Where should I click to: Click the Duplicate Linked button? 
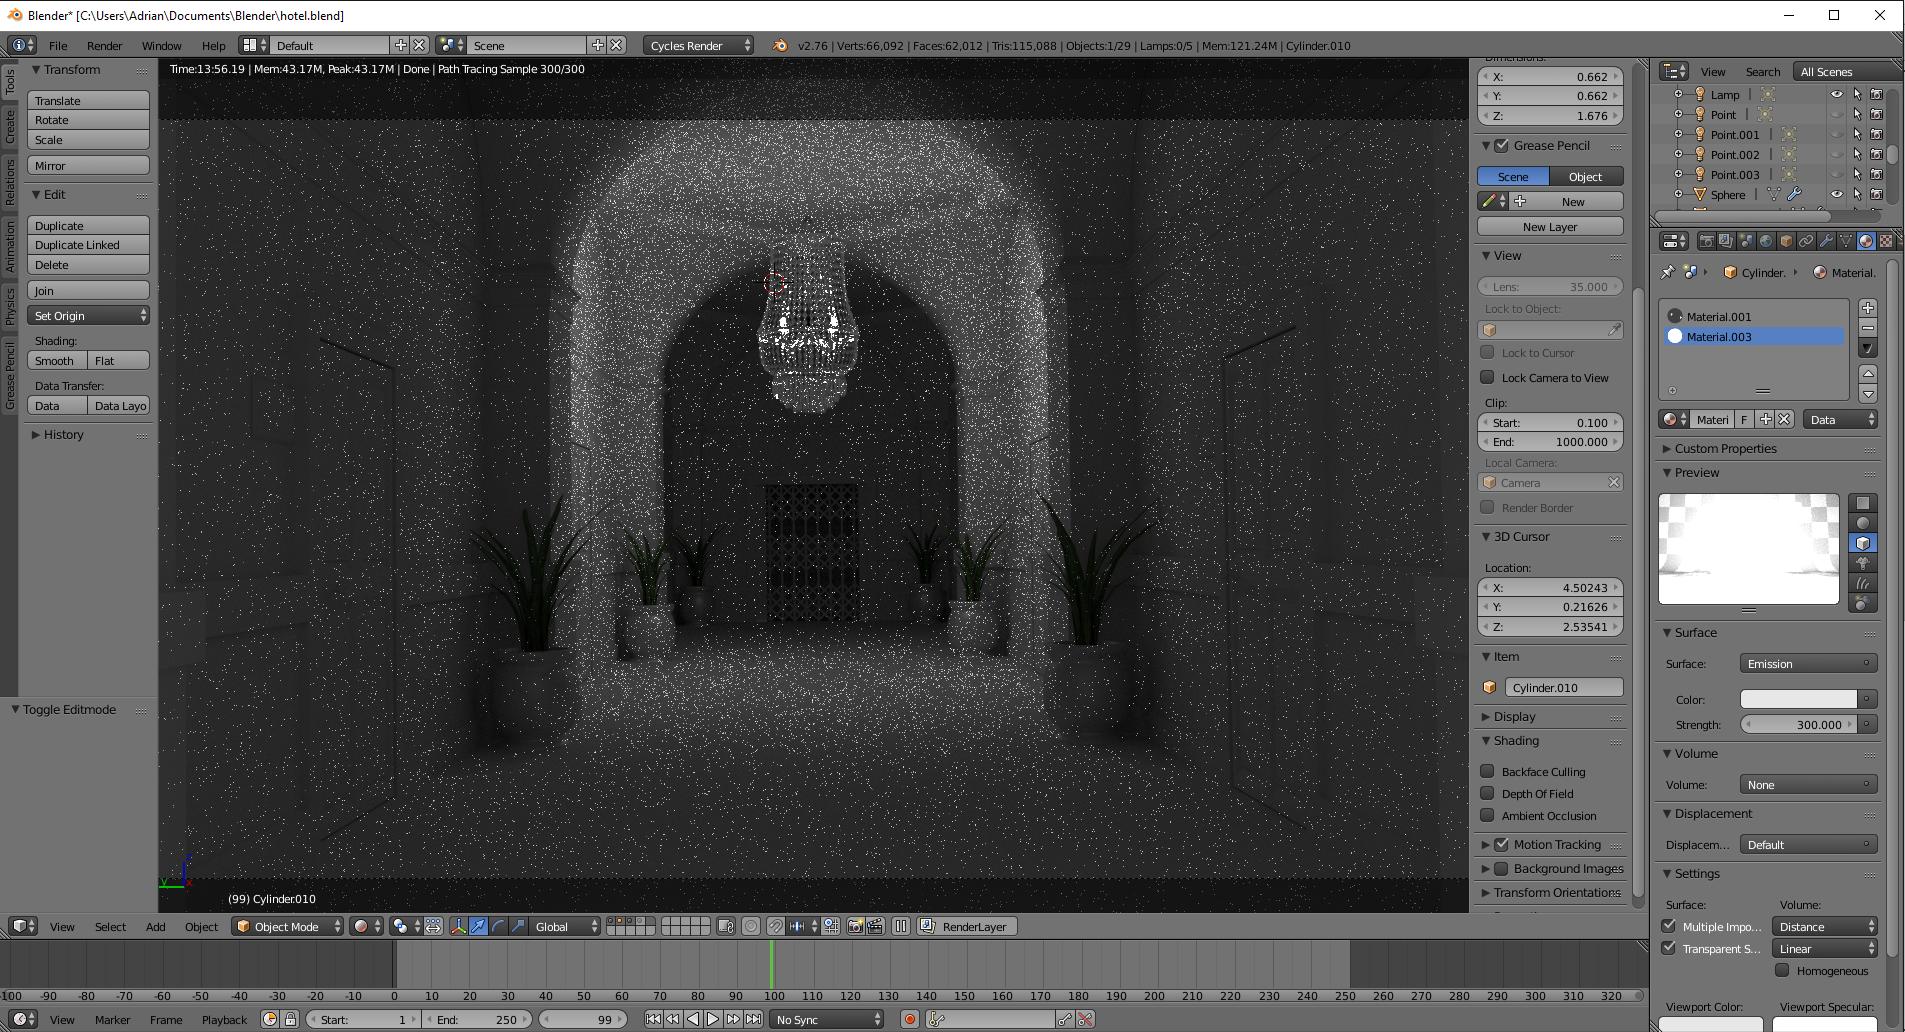pos(89,245)
